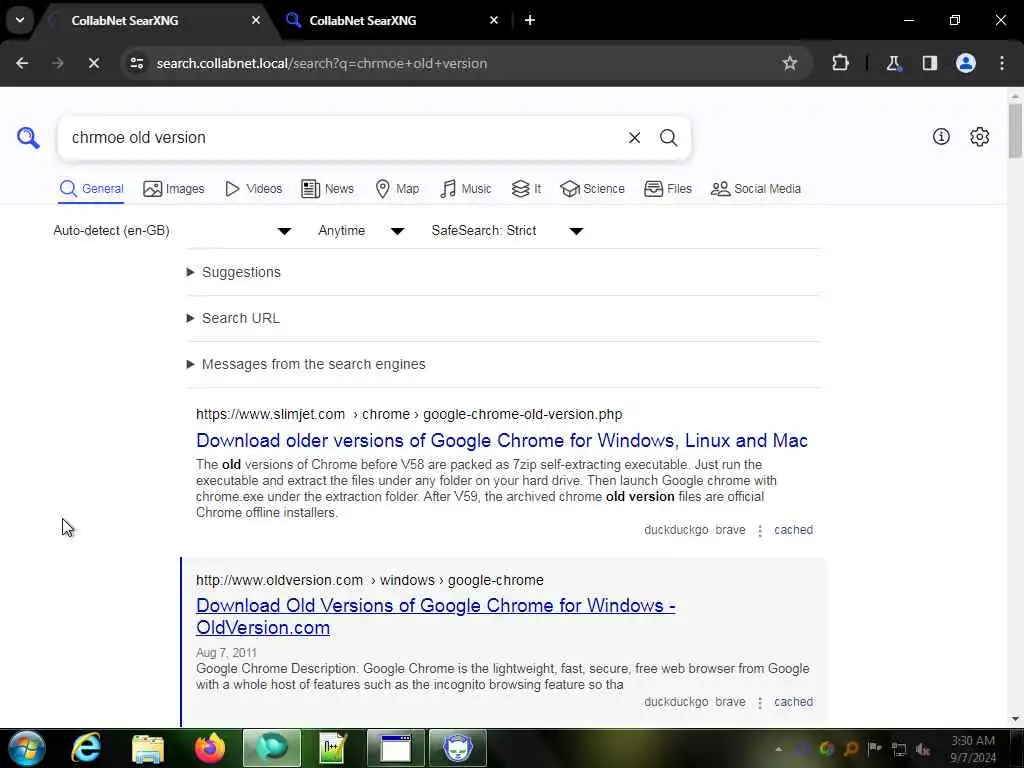
Task: Open cached link of slimjet result
Action: (793, 530)
